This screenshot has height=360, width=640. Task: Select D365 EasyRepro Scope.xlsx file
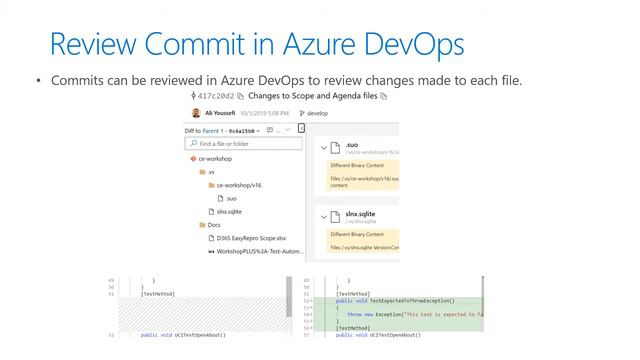pyautogui.click(x=251, y=238)
